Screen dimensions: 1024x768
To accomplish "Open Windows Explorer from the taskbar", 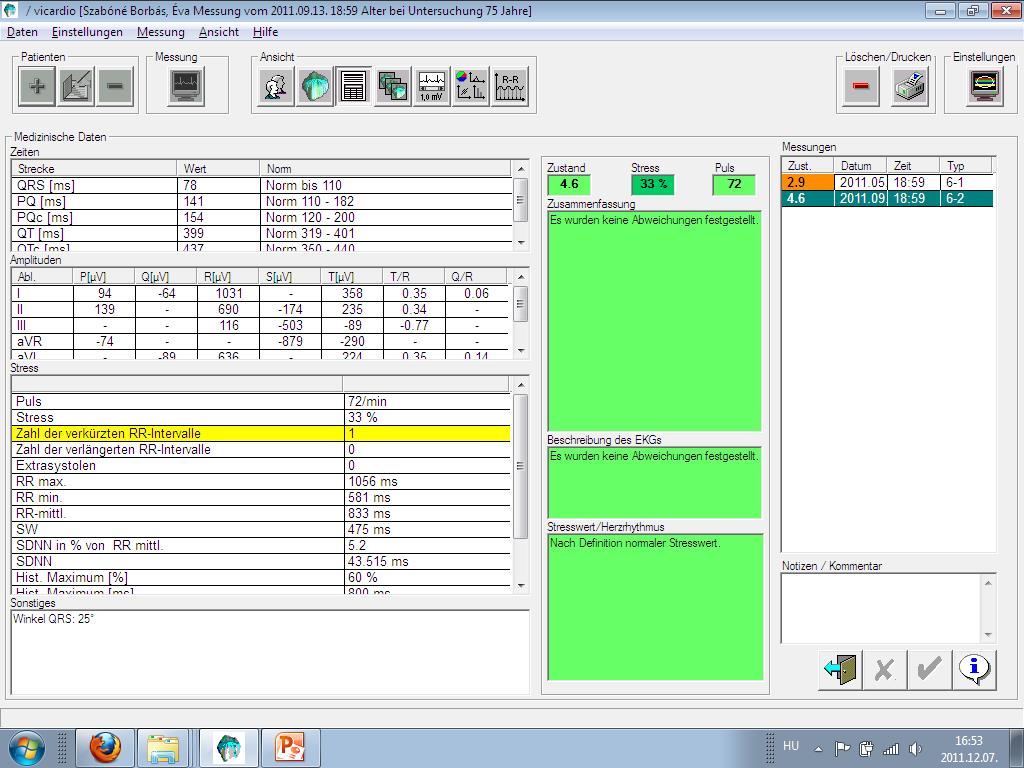I will 163,748.
